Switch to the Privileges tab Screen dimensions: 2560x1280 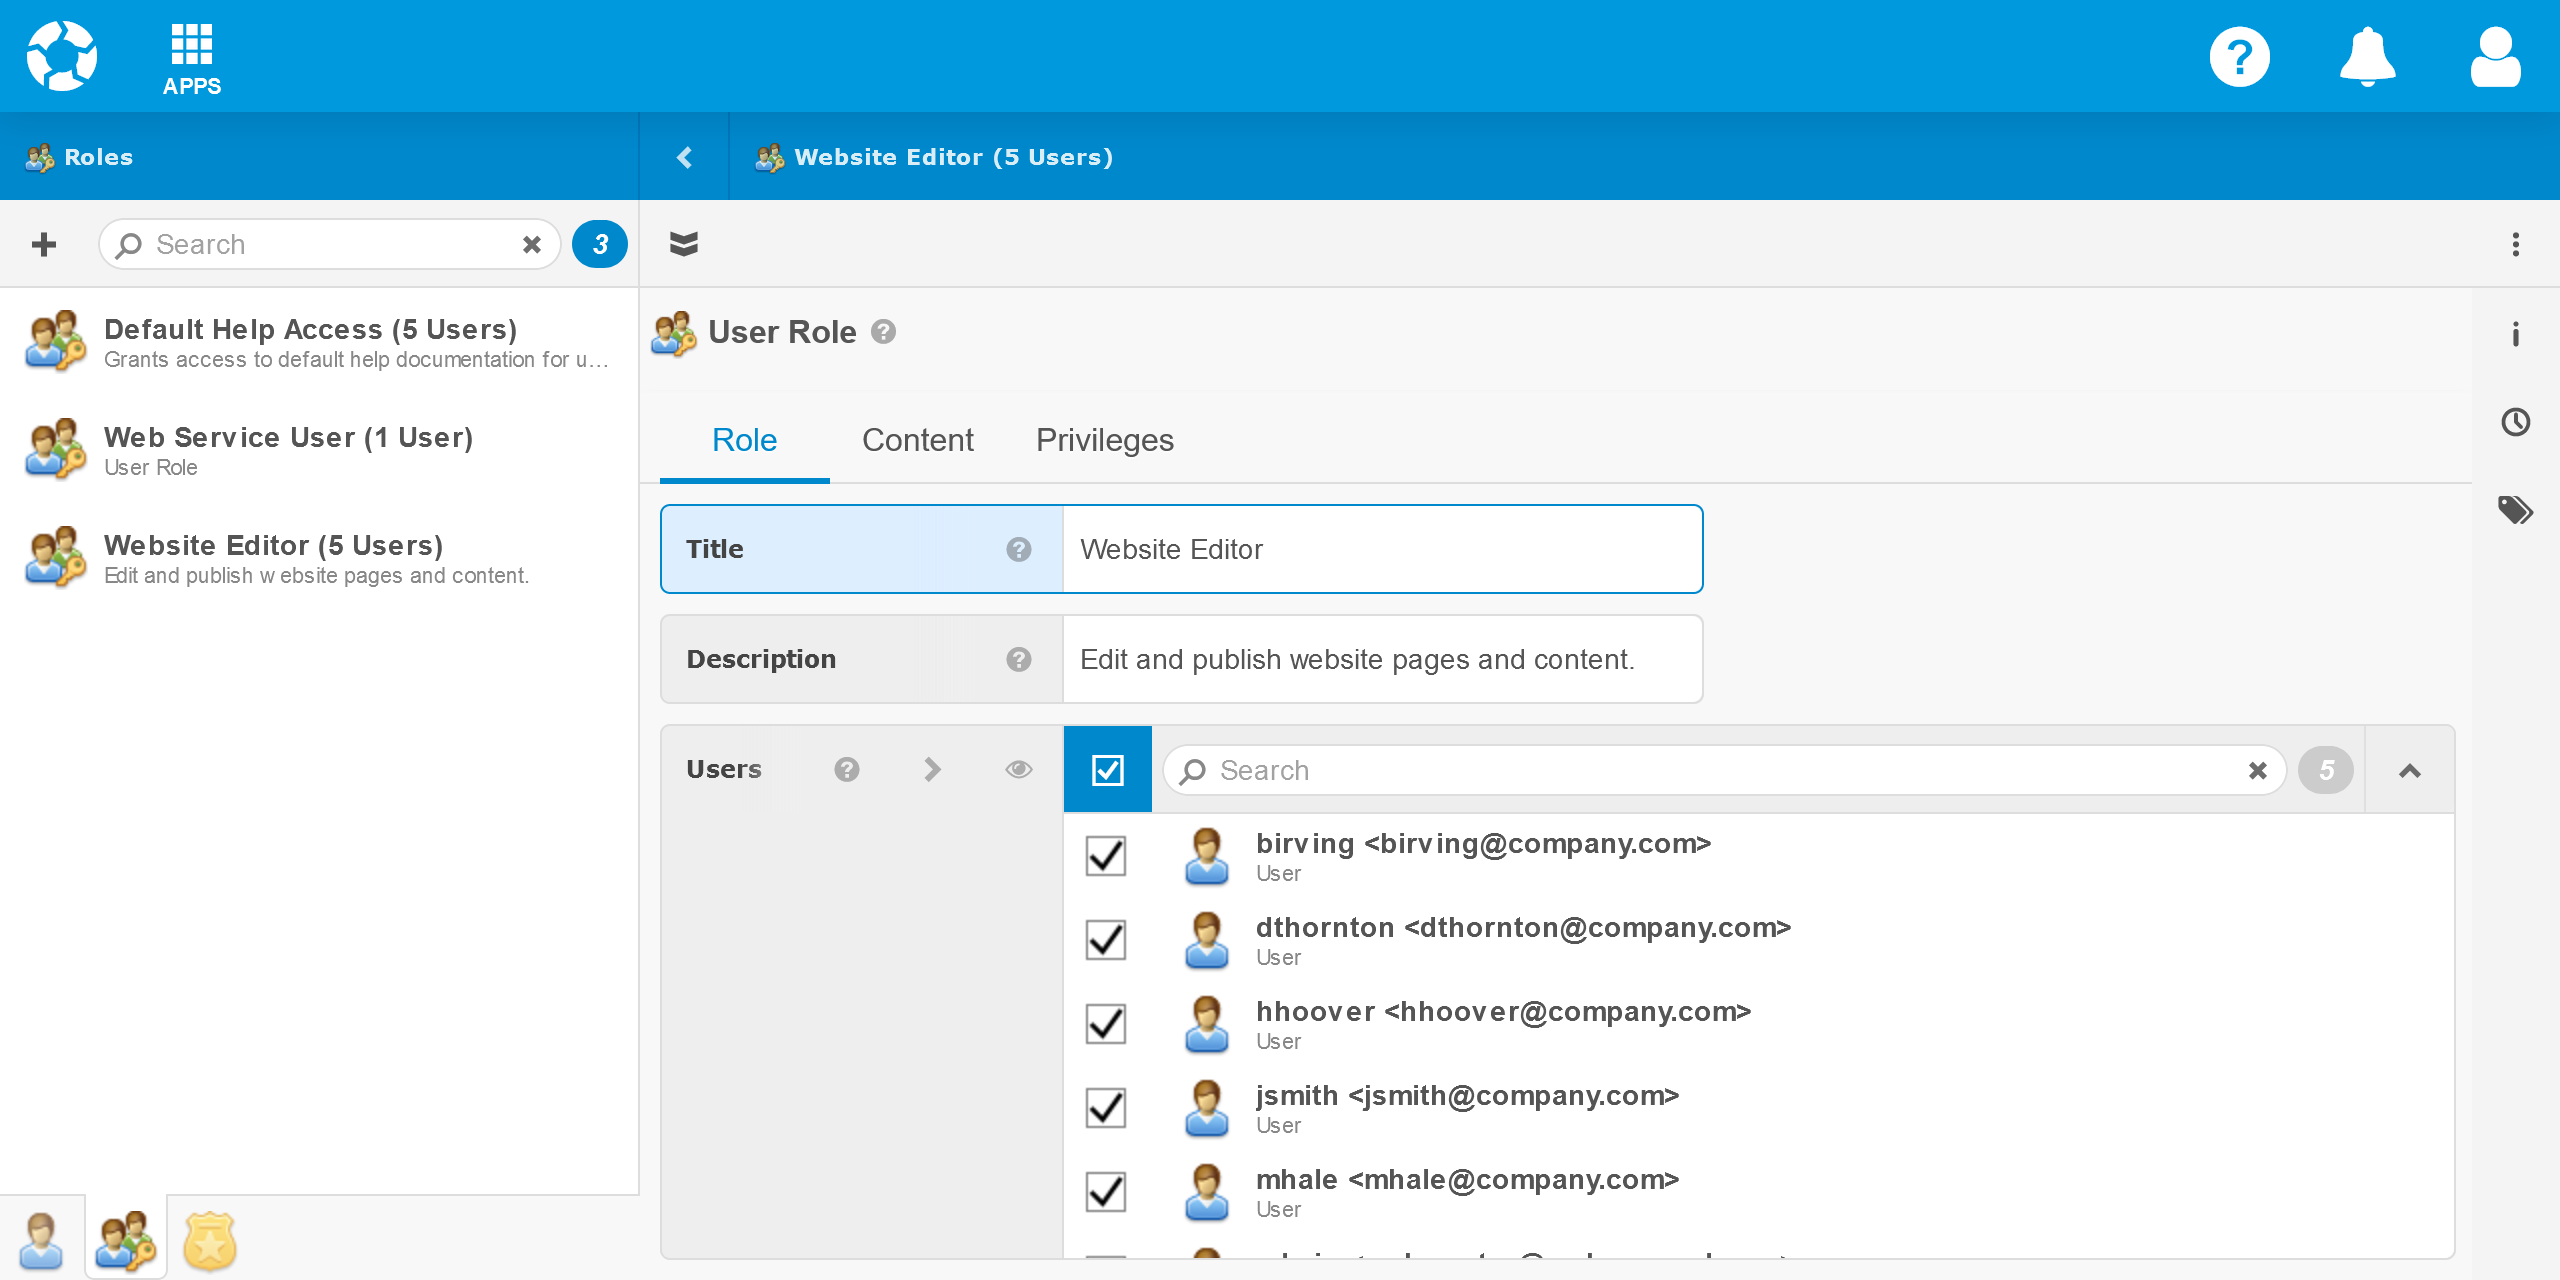[1104, 440]
